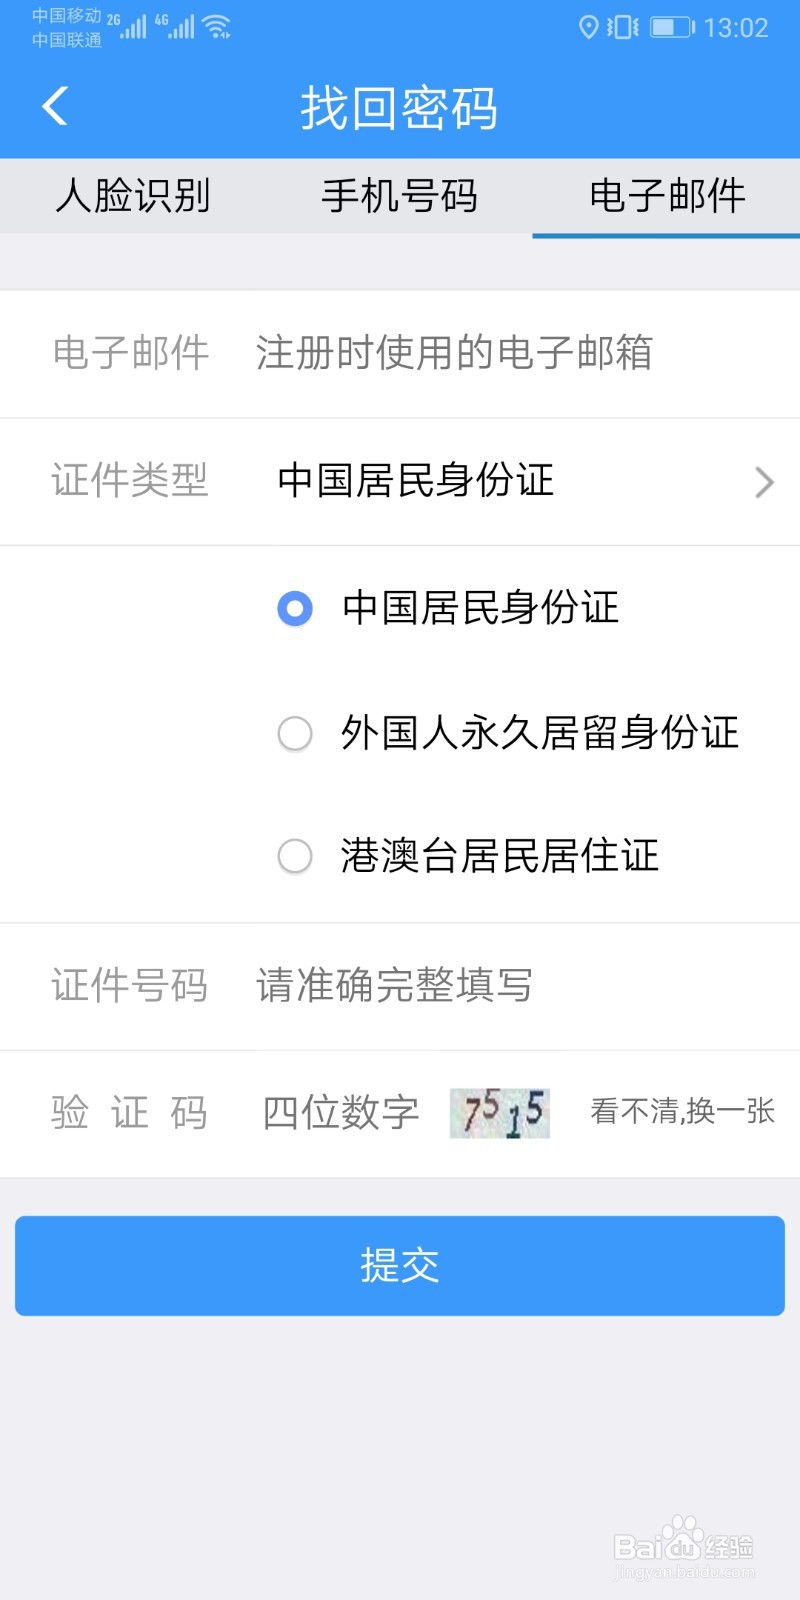800x1600 pixels.
Task: Open the 证件类型 selection row
Action: (x=416, y=481)
